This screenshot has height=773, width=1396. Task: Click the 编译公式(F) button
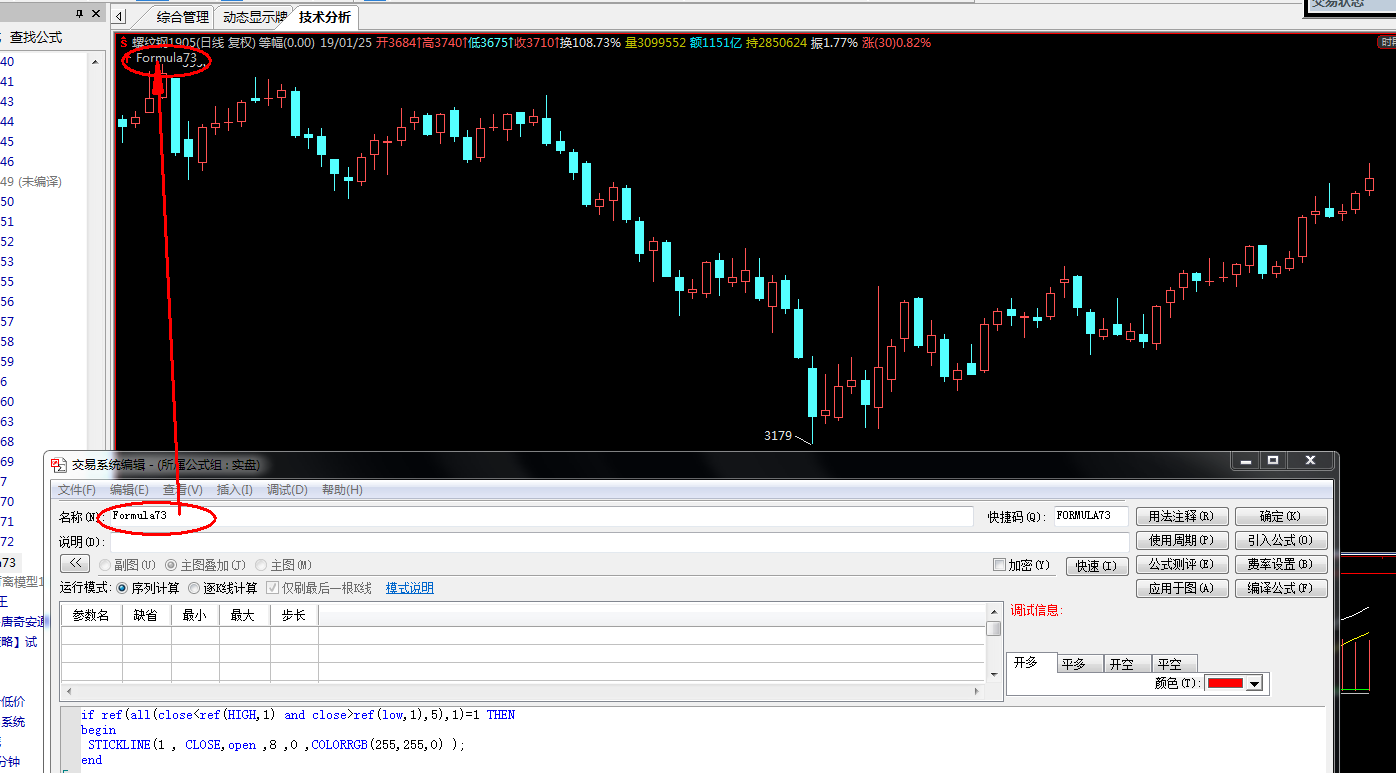tap(1281, 589)
